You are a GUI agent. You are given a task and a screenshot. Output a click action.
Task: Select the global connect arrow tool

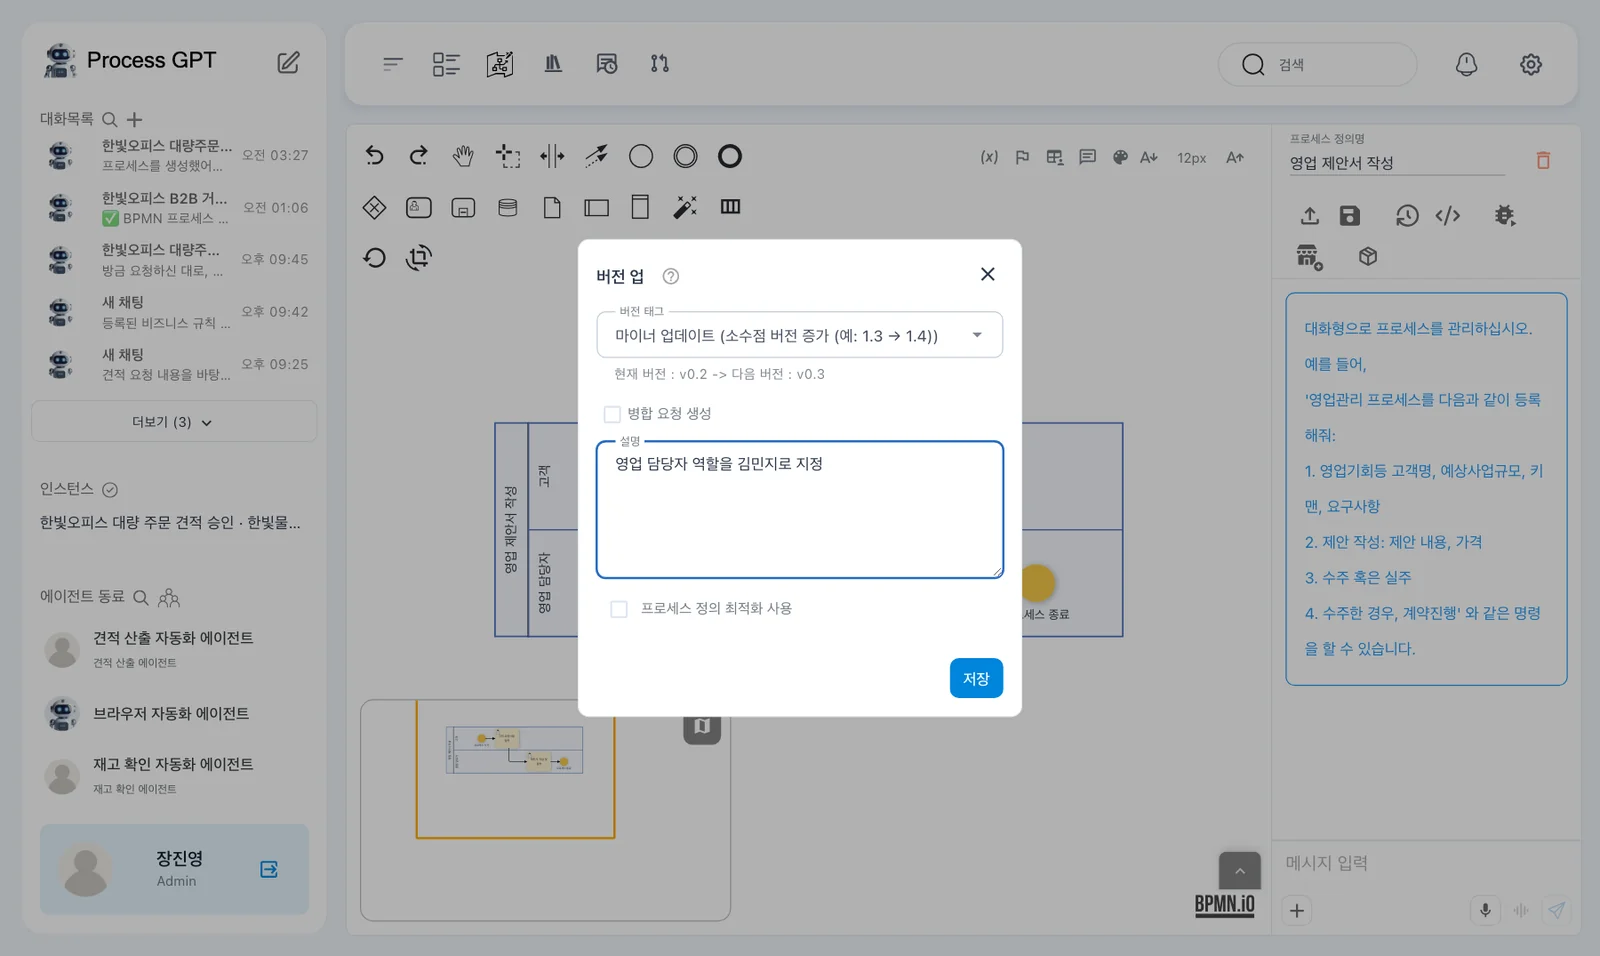pyautogui.click(x=597, y=156)
